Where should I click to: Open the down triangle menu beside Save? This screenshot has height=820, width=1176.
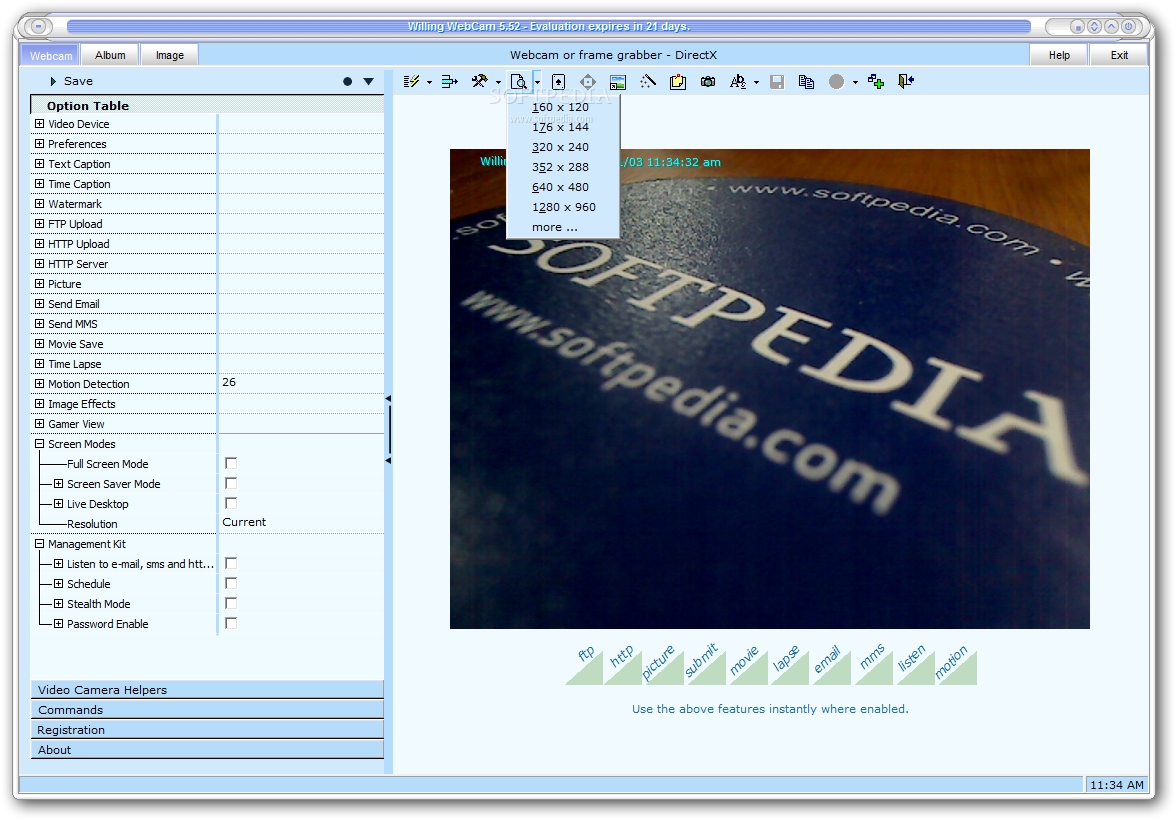pos(368,82)
